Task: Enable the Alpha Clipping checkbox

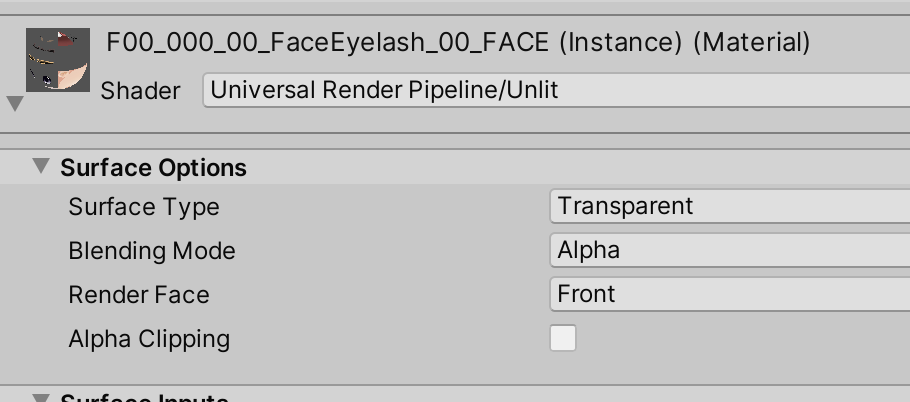Action: coord(563,339)
